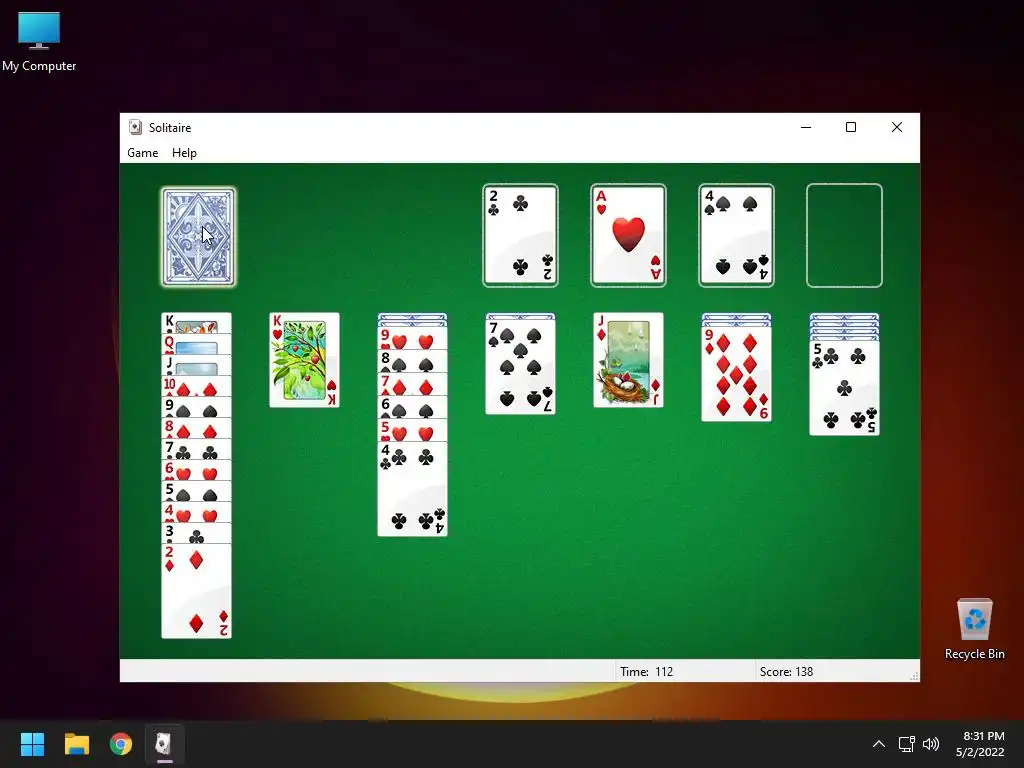1024x768 pixels.
Task: Select the 4 of hearts card
Action: (197, 512)
